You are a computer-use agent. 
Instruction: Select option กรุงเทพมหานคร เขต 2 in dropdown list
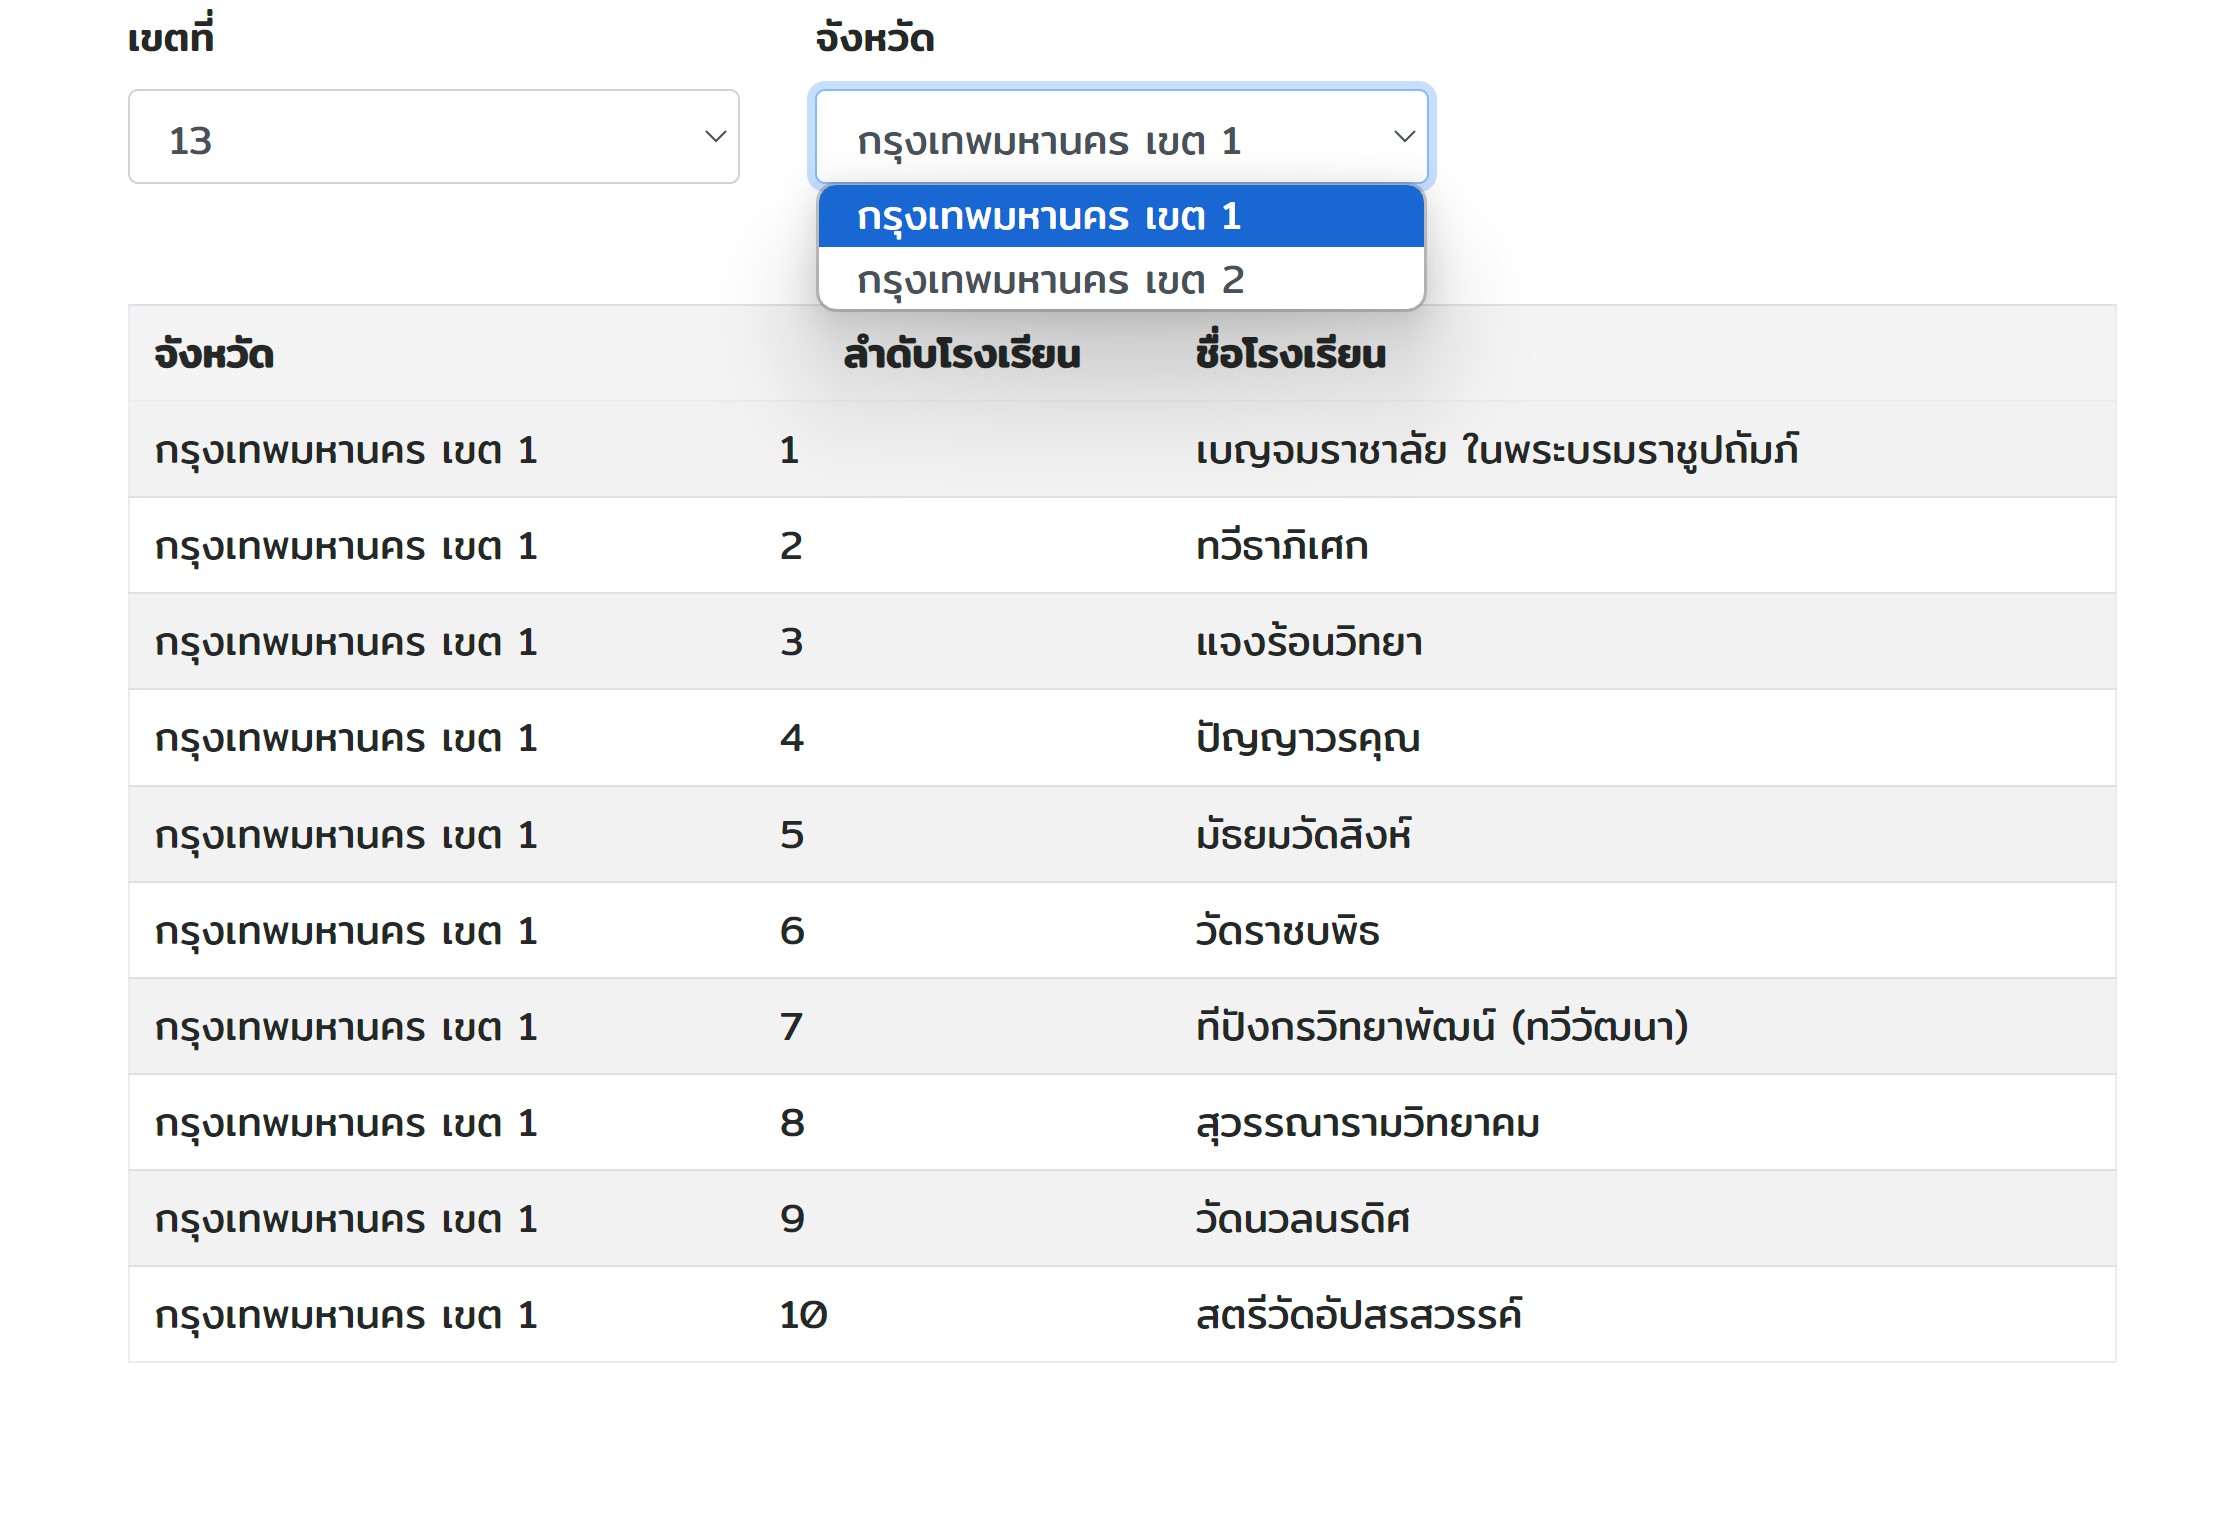[x=1121, y=279]
